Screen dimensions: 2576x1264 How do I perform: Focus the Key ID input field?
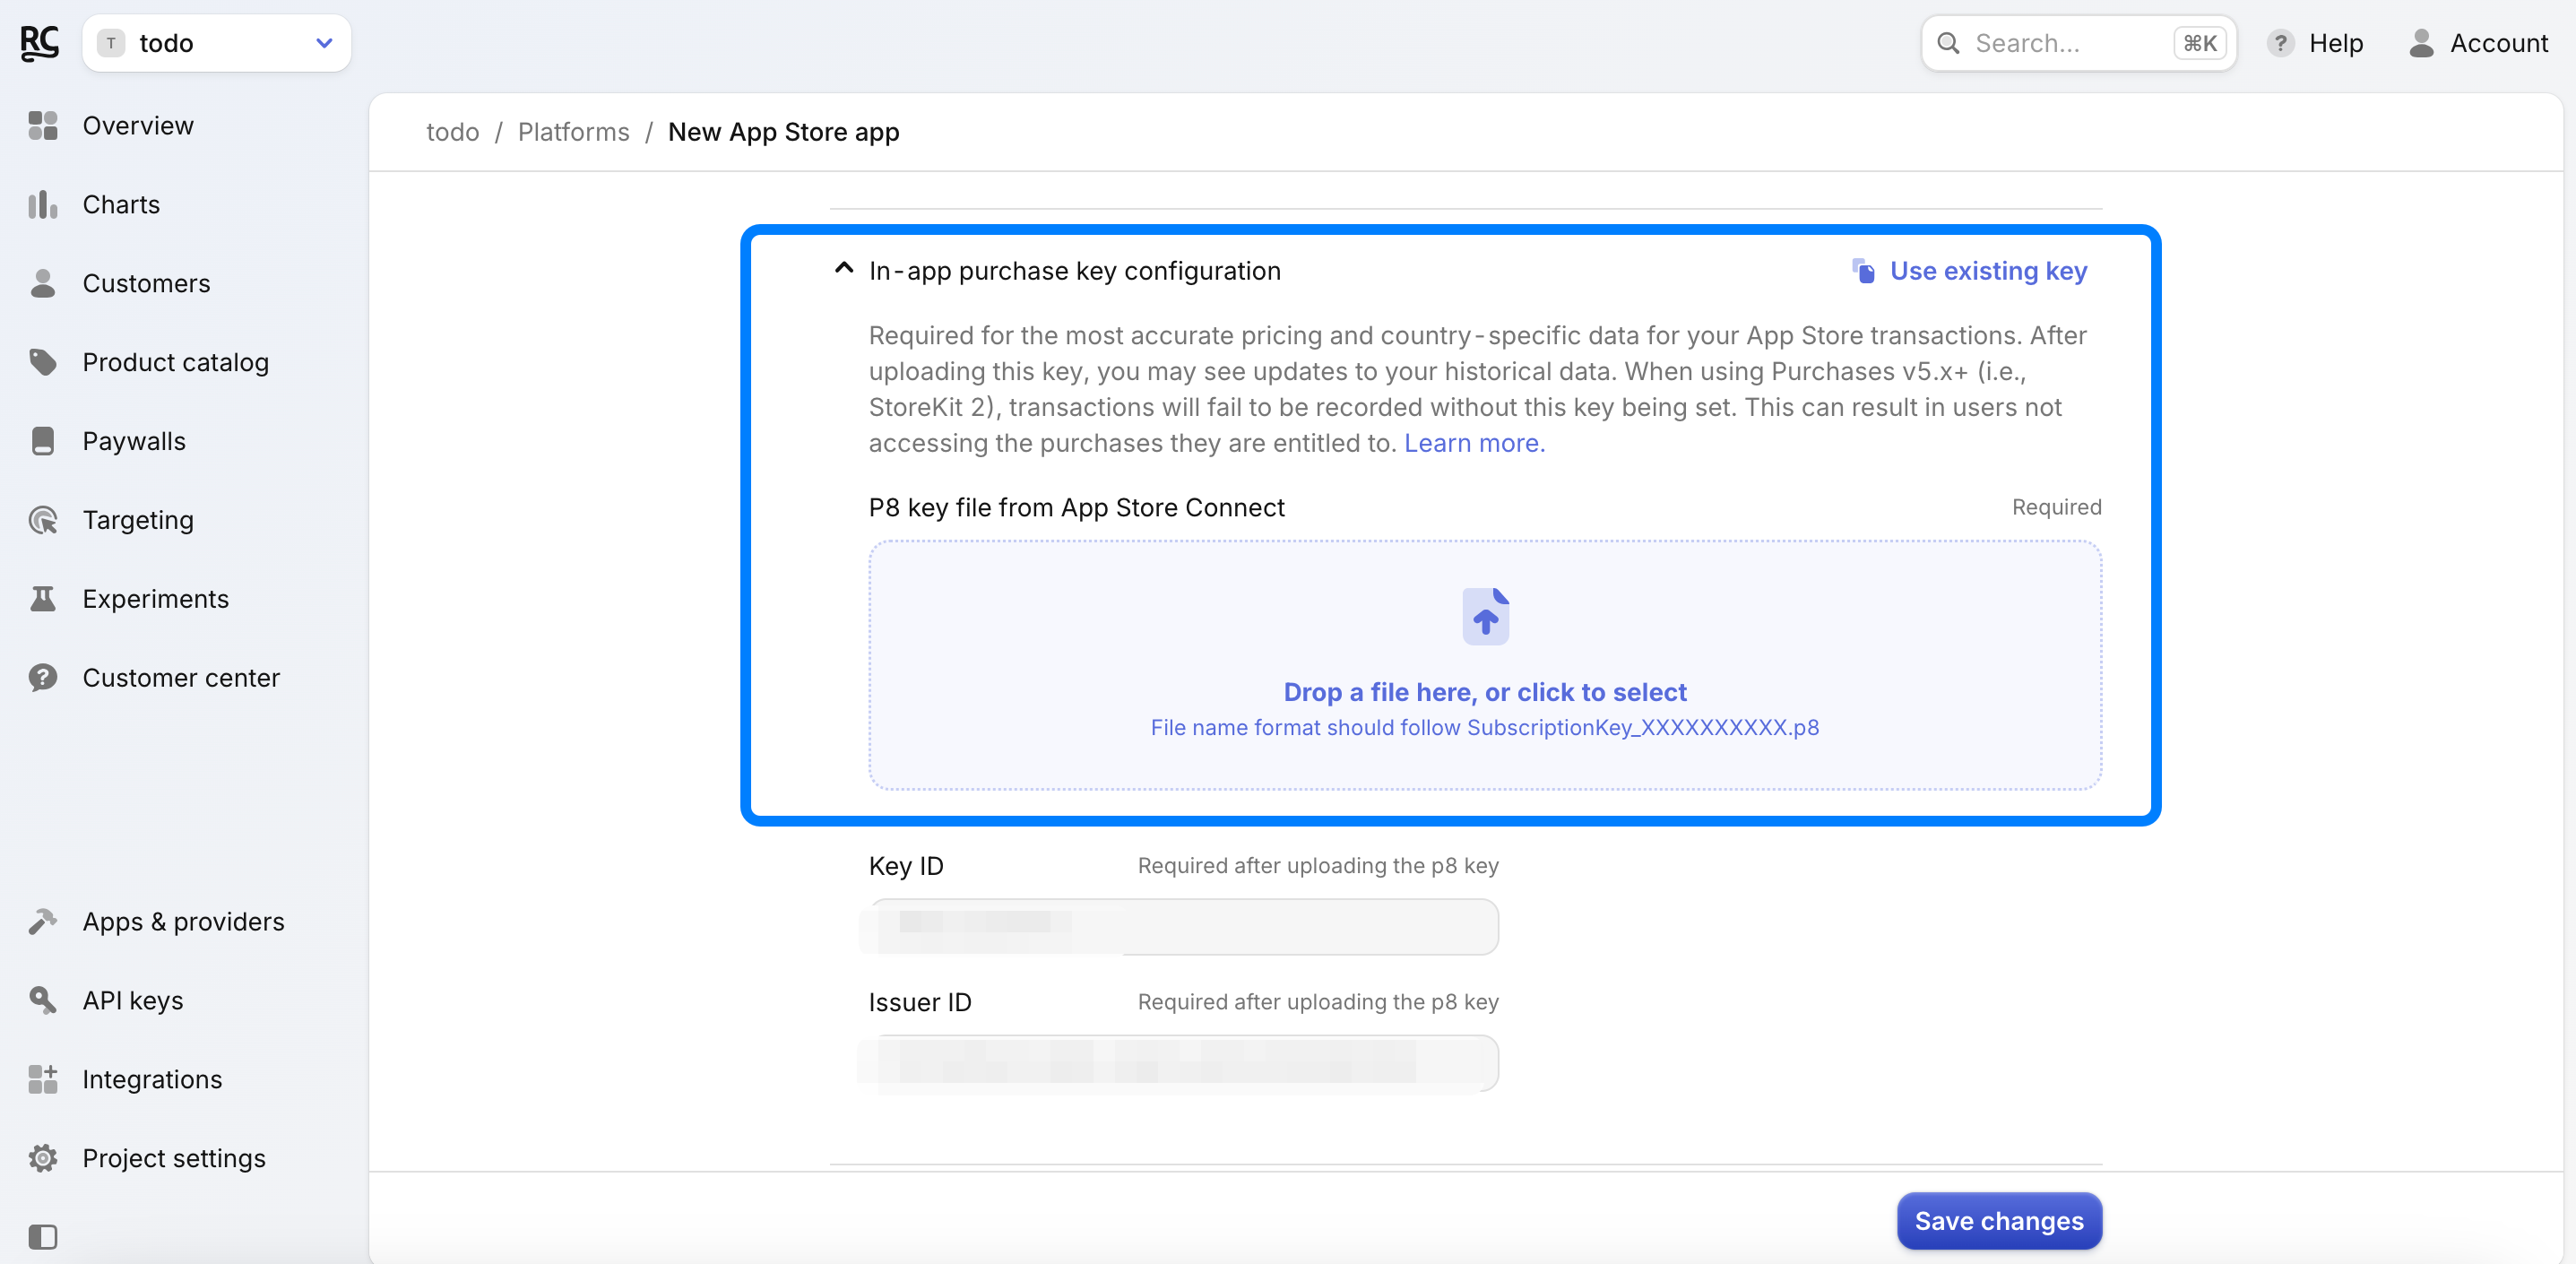[x=1182, y=926]
